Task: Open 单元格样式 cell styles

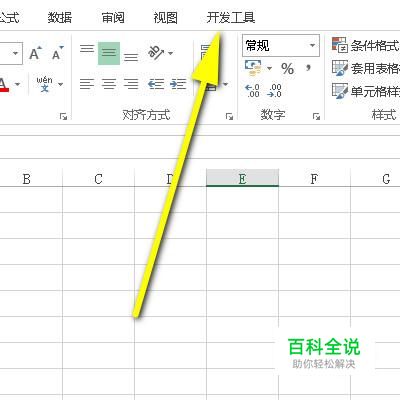Action: [366, 91]
